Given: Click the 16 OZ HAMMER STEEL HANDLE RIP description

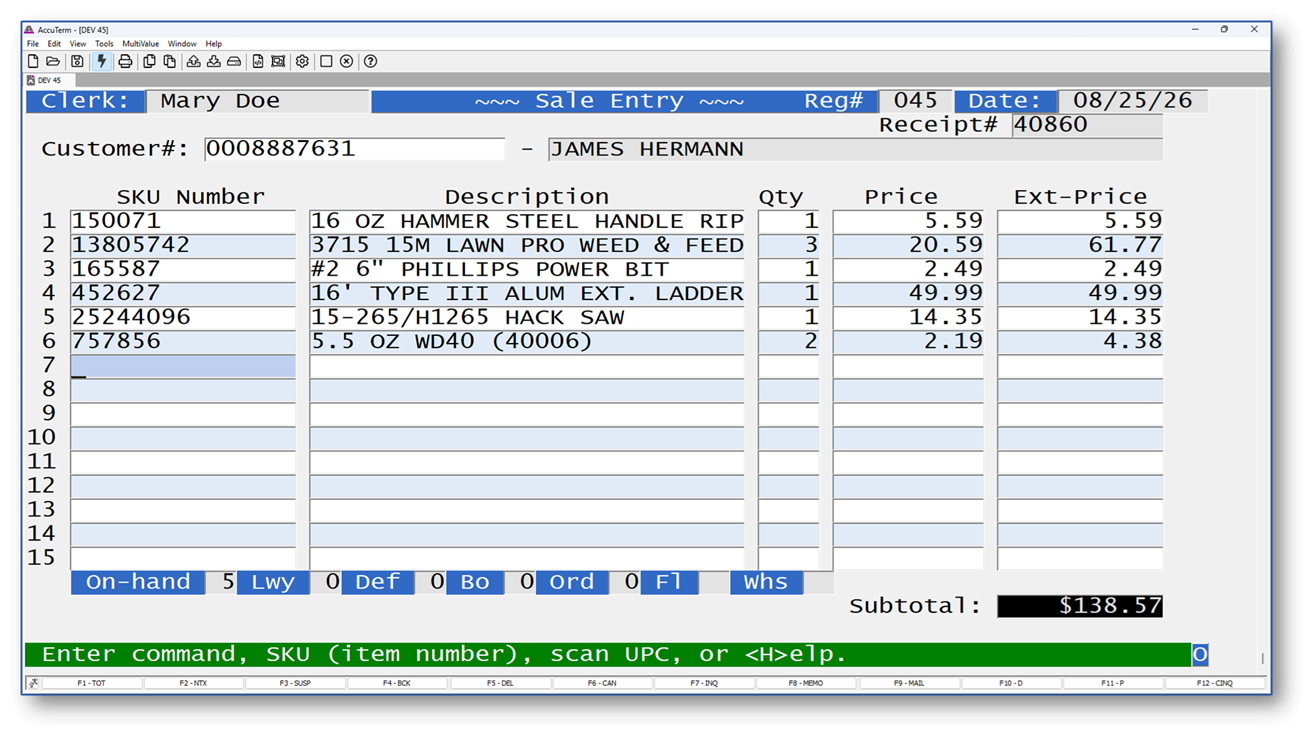Looking at the screenshot, I should point(527,221).
